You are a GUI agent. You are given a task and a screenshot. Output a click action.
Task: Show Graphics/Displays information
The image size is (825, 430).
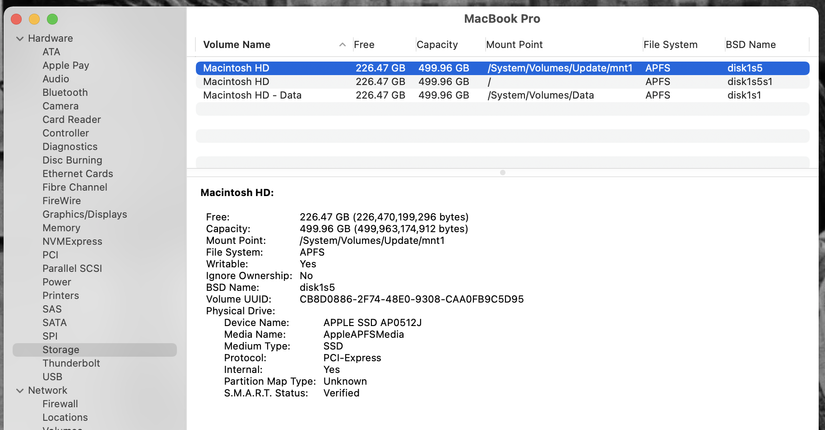click(85, 214)
